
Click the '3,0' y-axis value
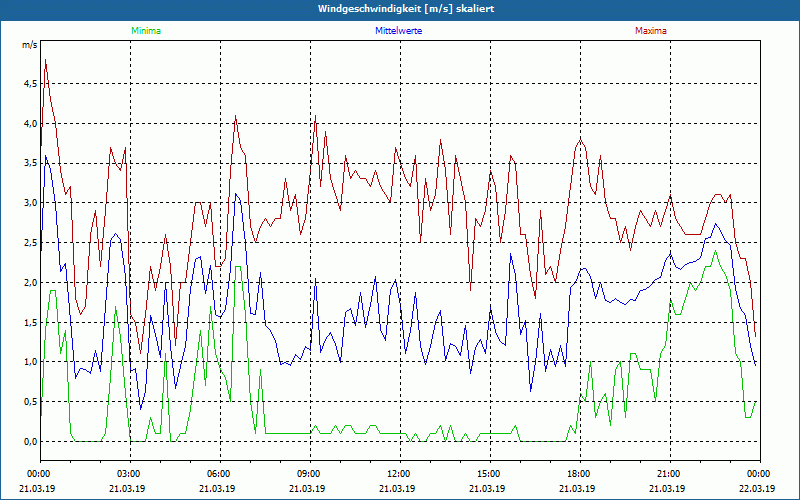click(x=30, y=203)
